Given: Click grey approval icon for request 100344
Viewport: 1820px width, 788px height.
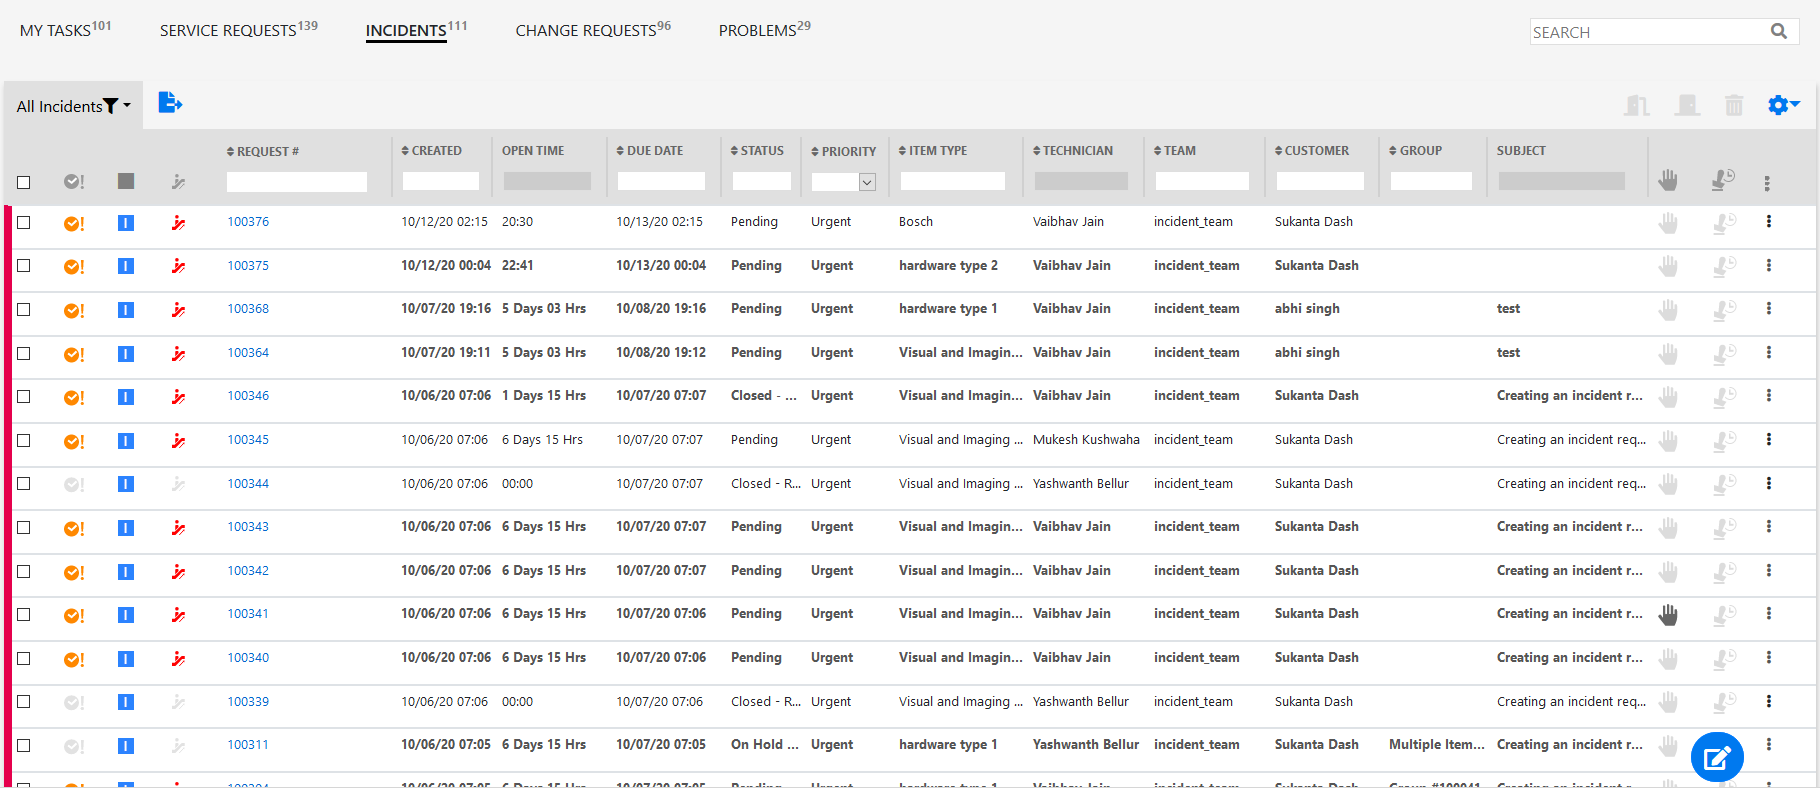Looking at the screenshot, I should pyautogui.click(x=74, y=485).
